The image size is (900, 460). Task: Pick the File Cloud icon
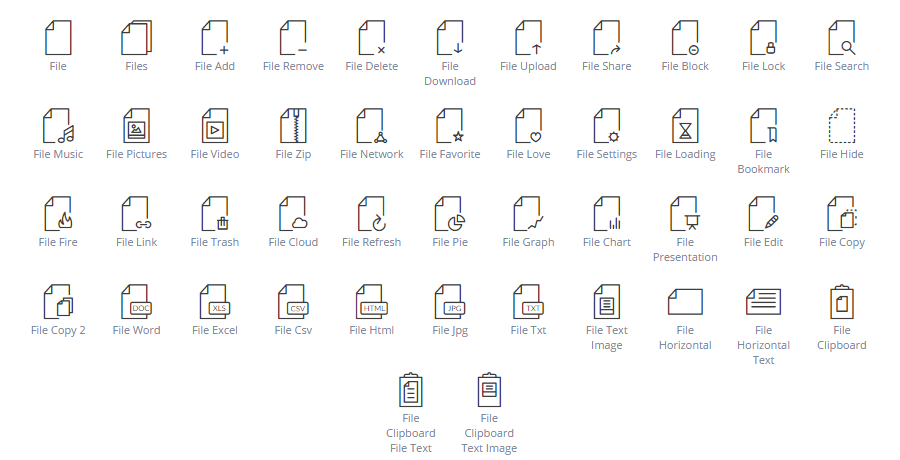coord(293,214)
